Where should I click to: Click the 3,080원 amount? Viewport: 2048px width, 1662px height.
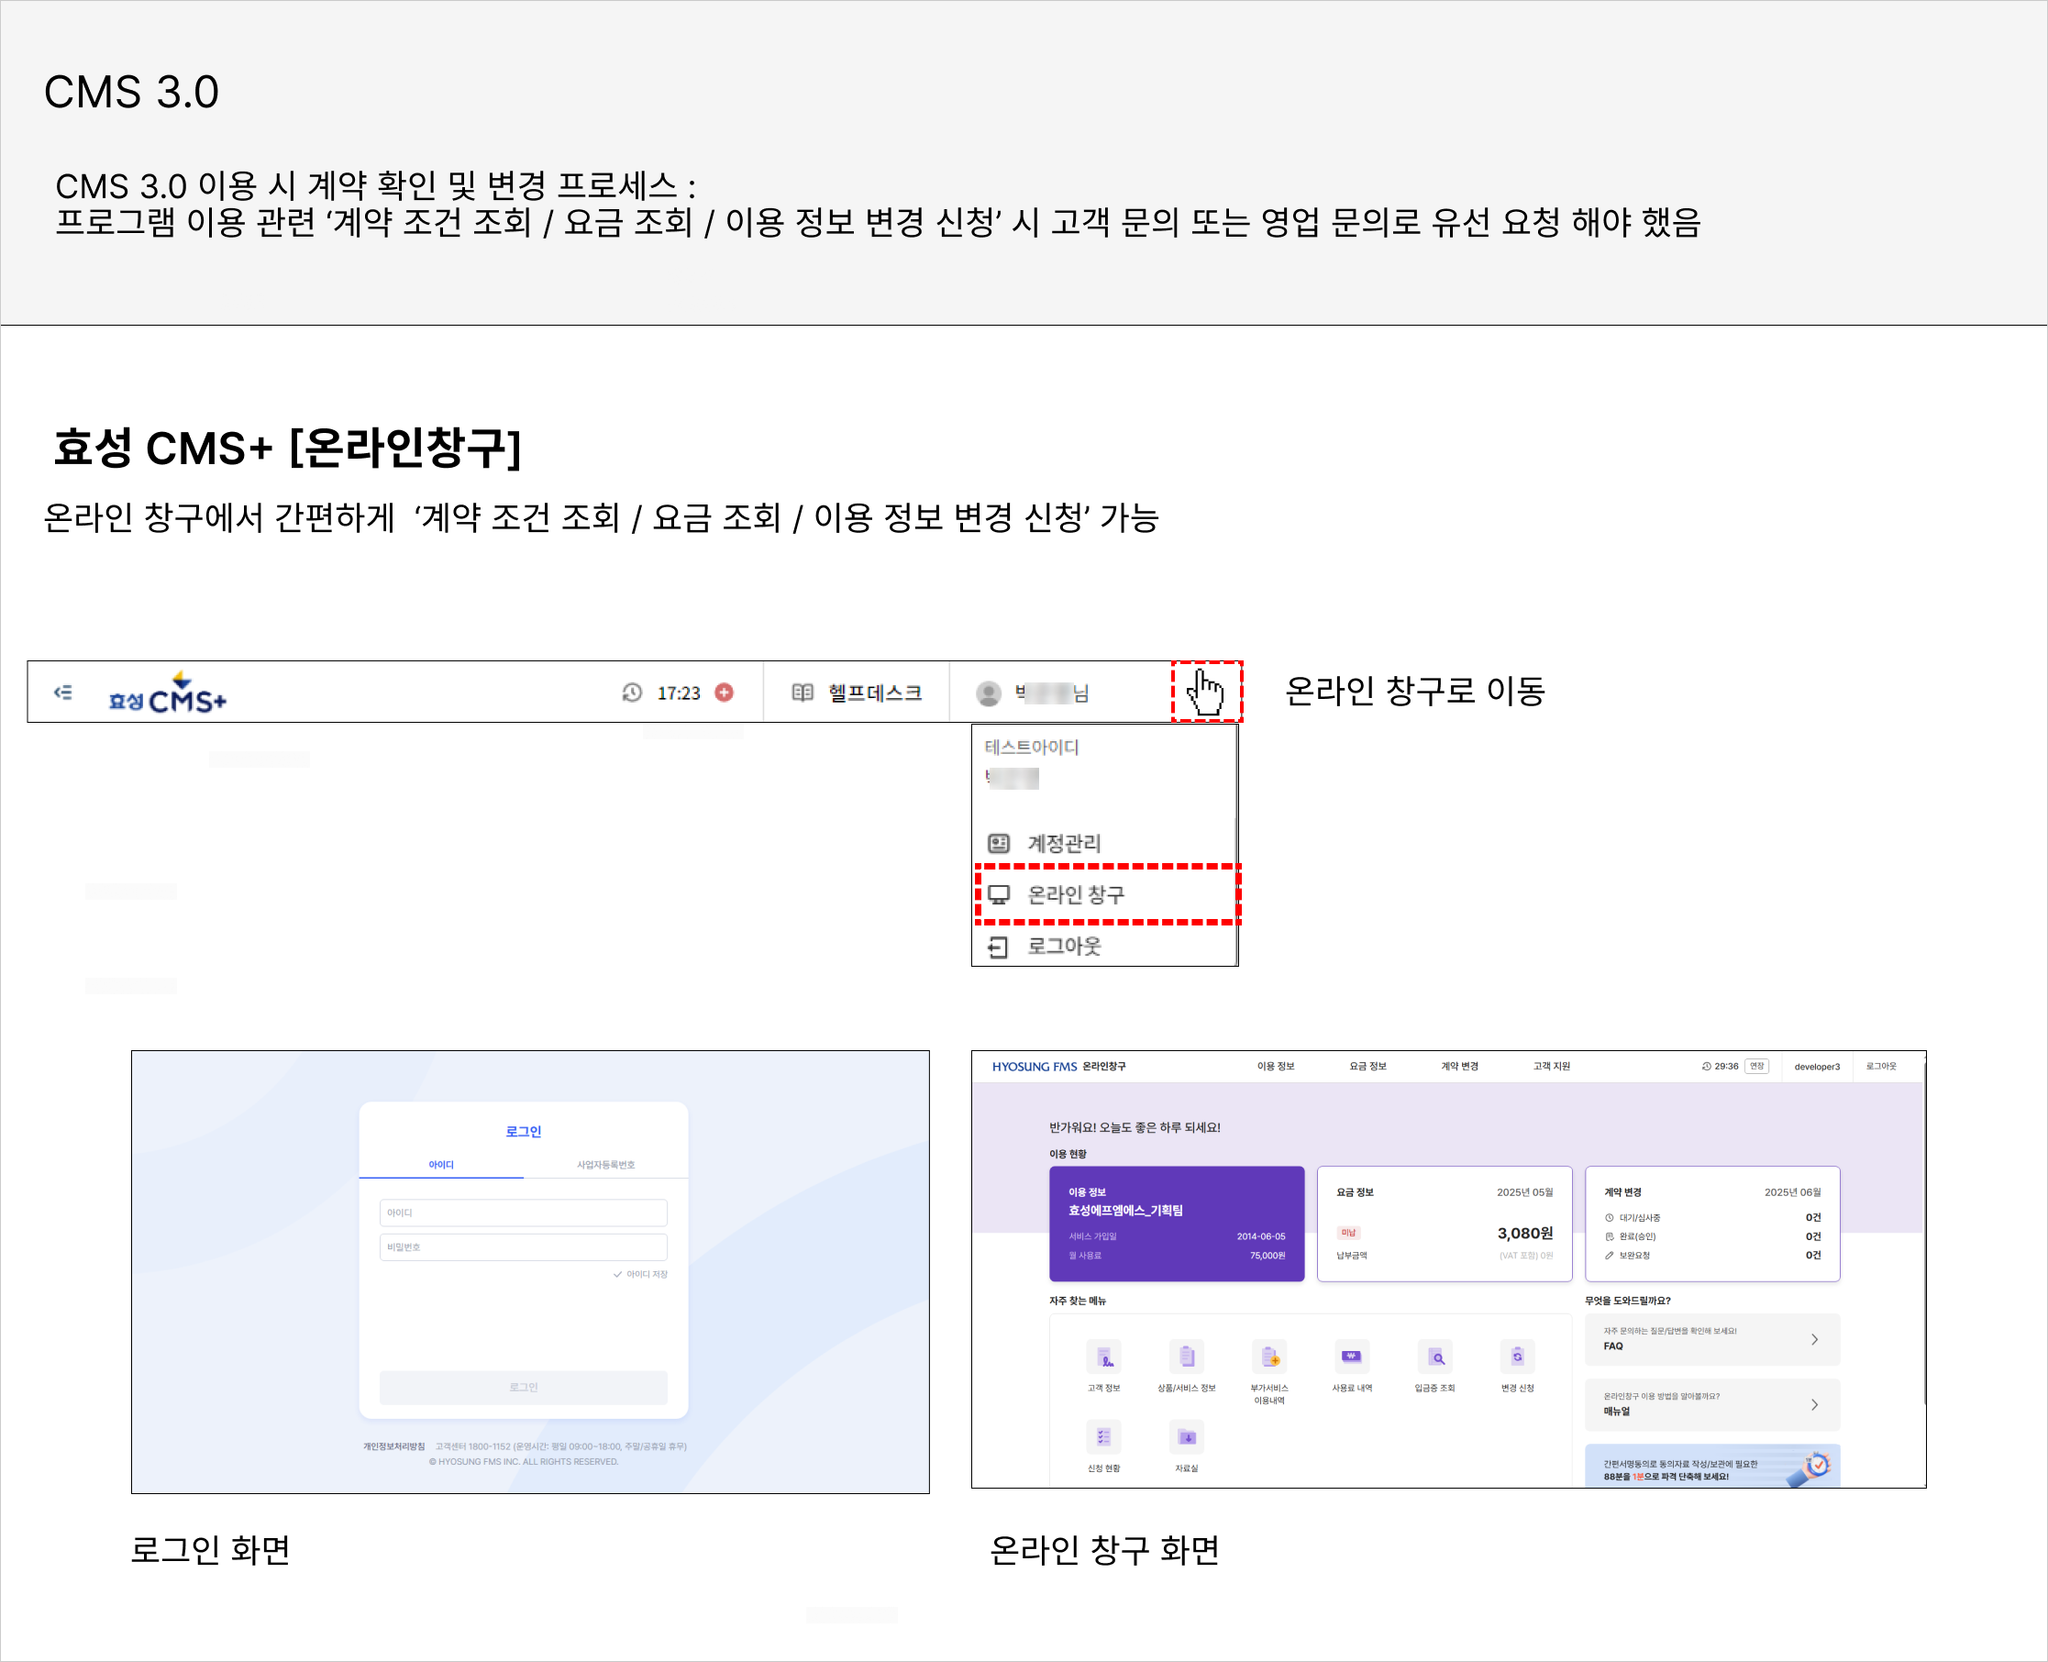pos(1524,1233)
